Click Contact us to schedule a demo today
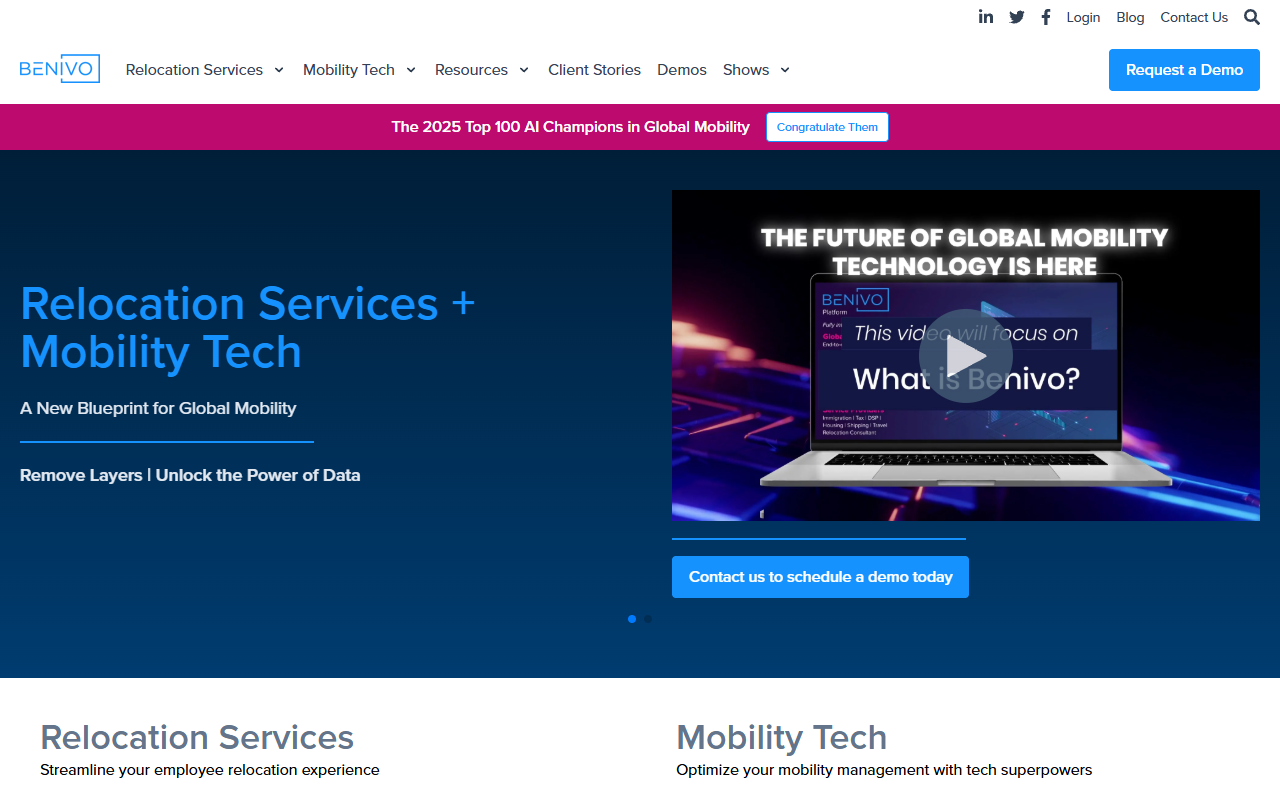 point(820,577)
